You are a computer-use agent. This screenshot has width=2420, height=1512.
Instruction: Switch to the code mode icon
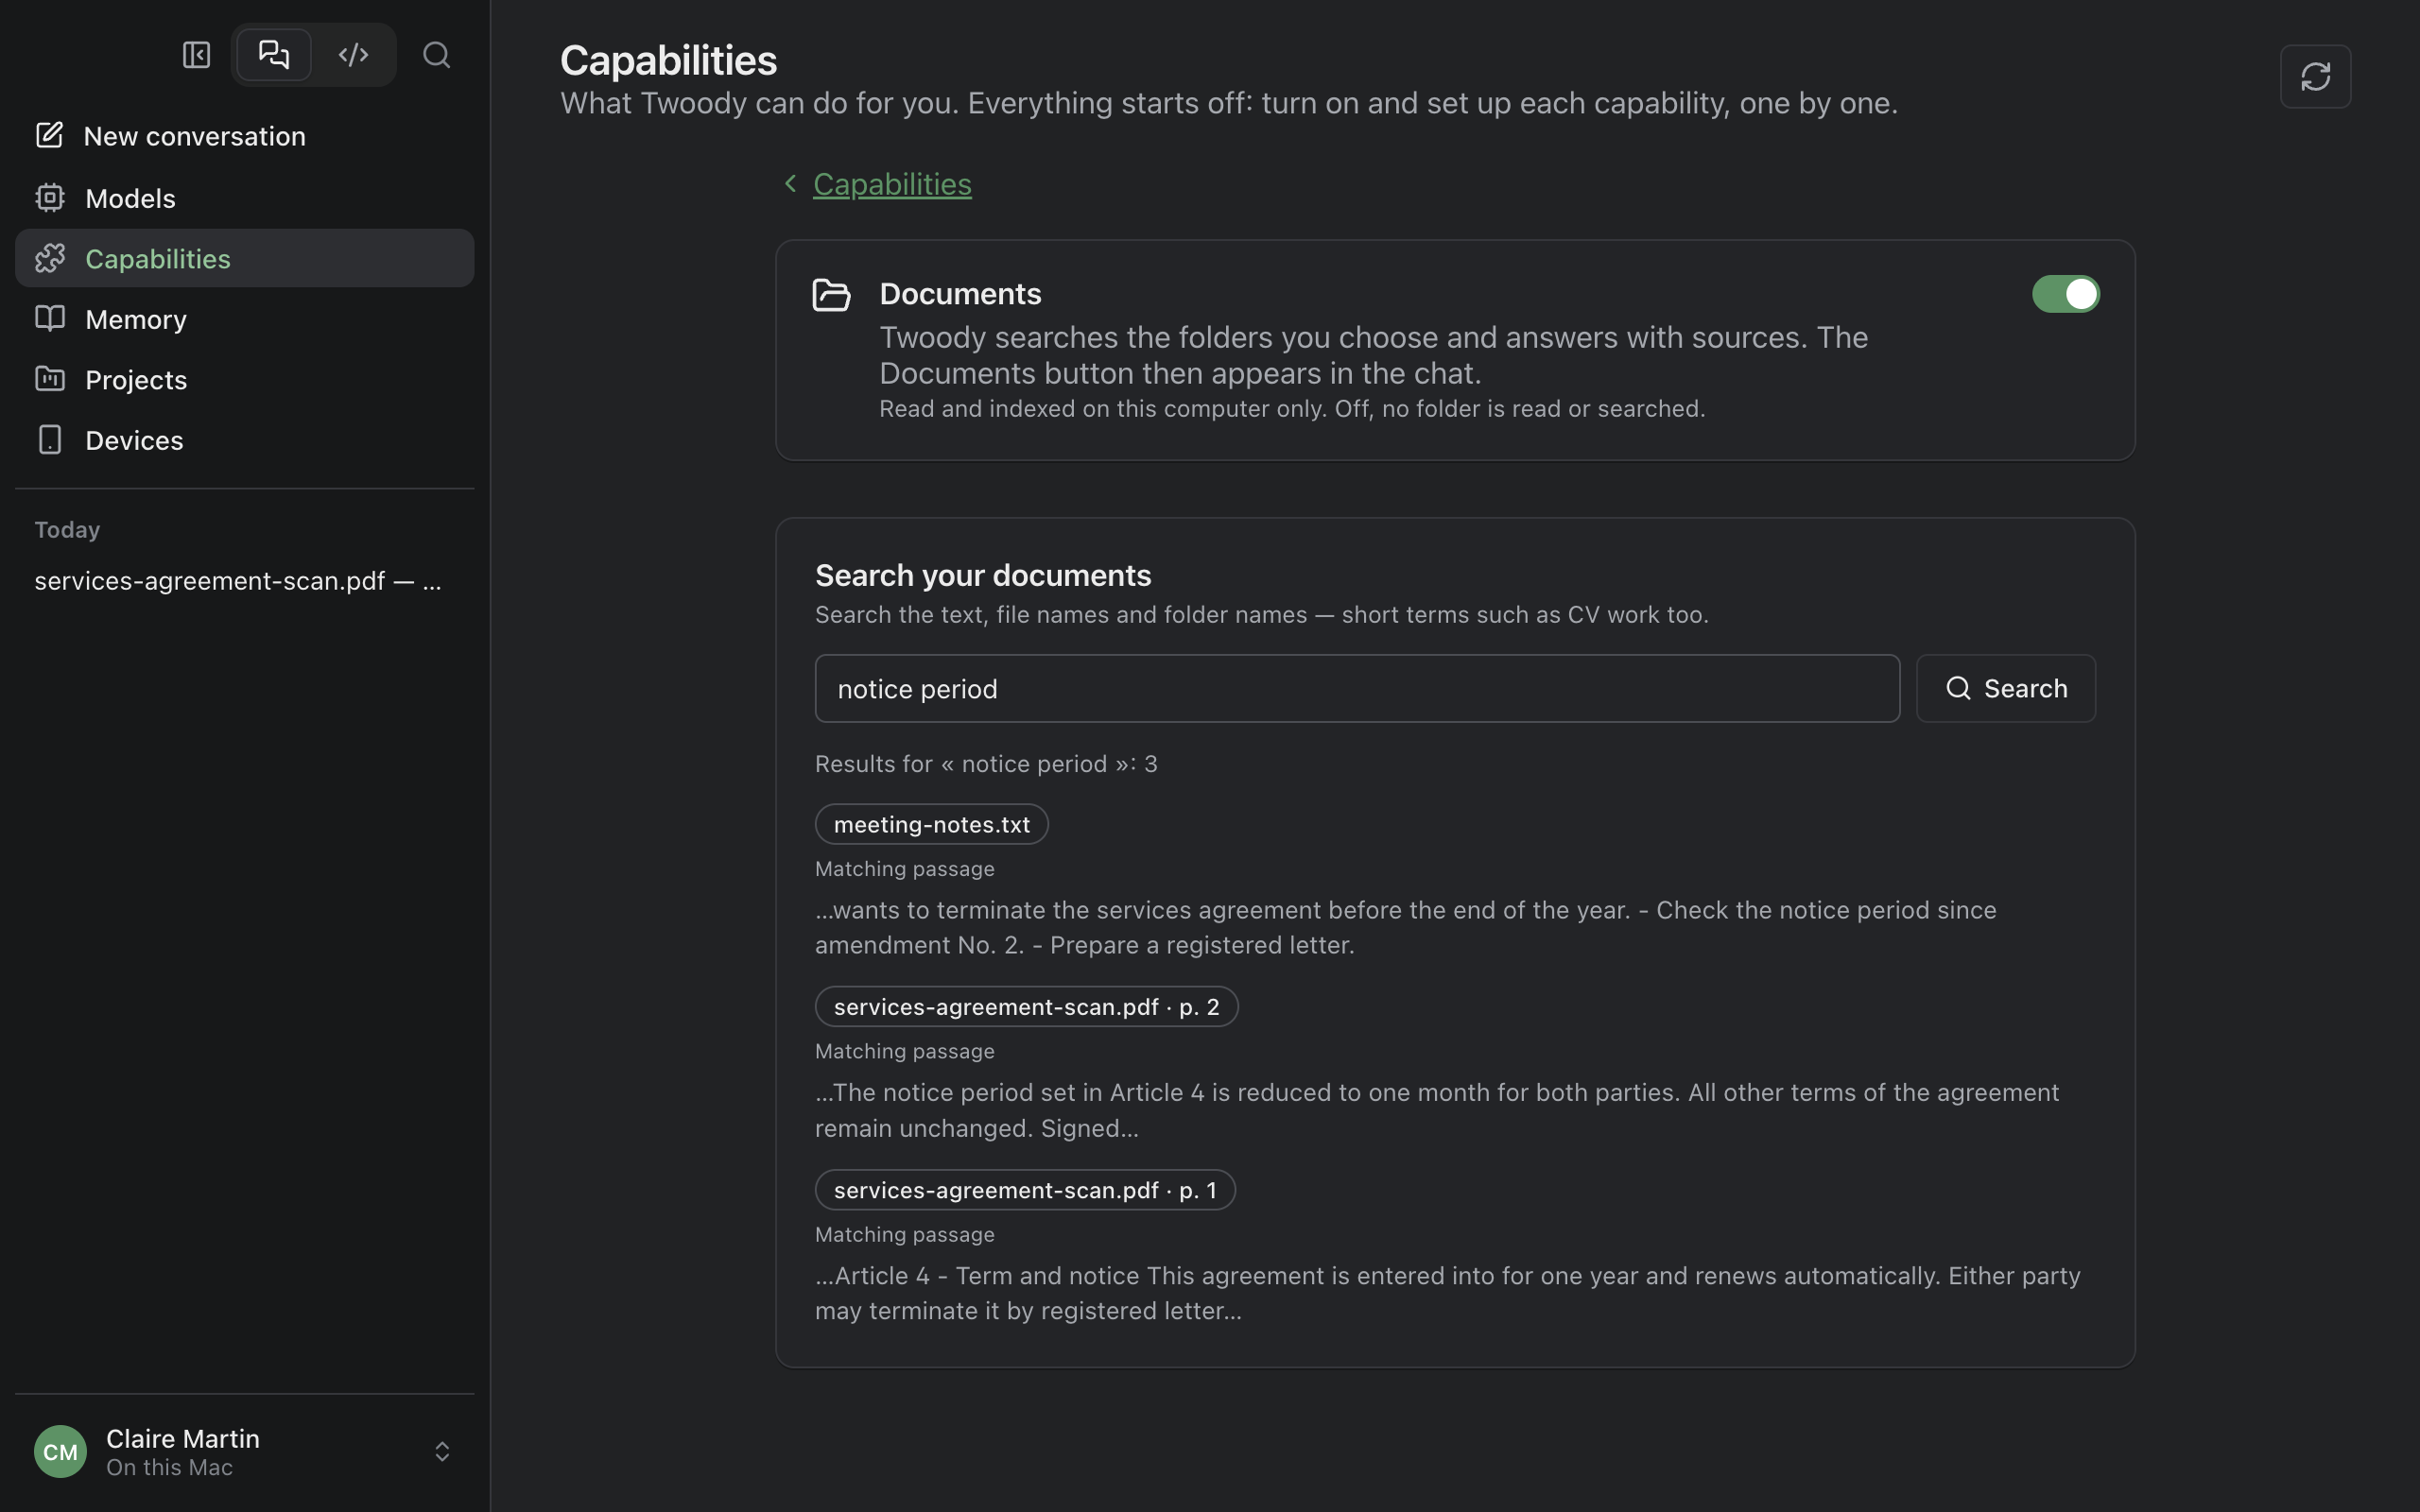tap(353, 54)
